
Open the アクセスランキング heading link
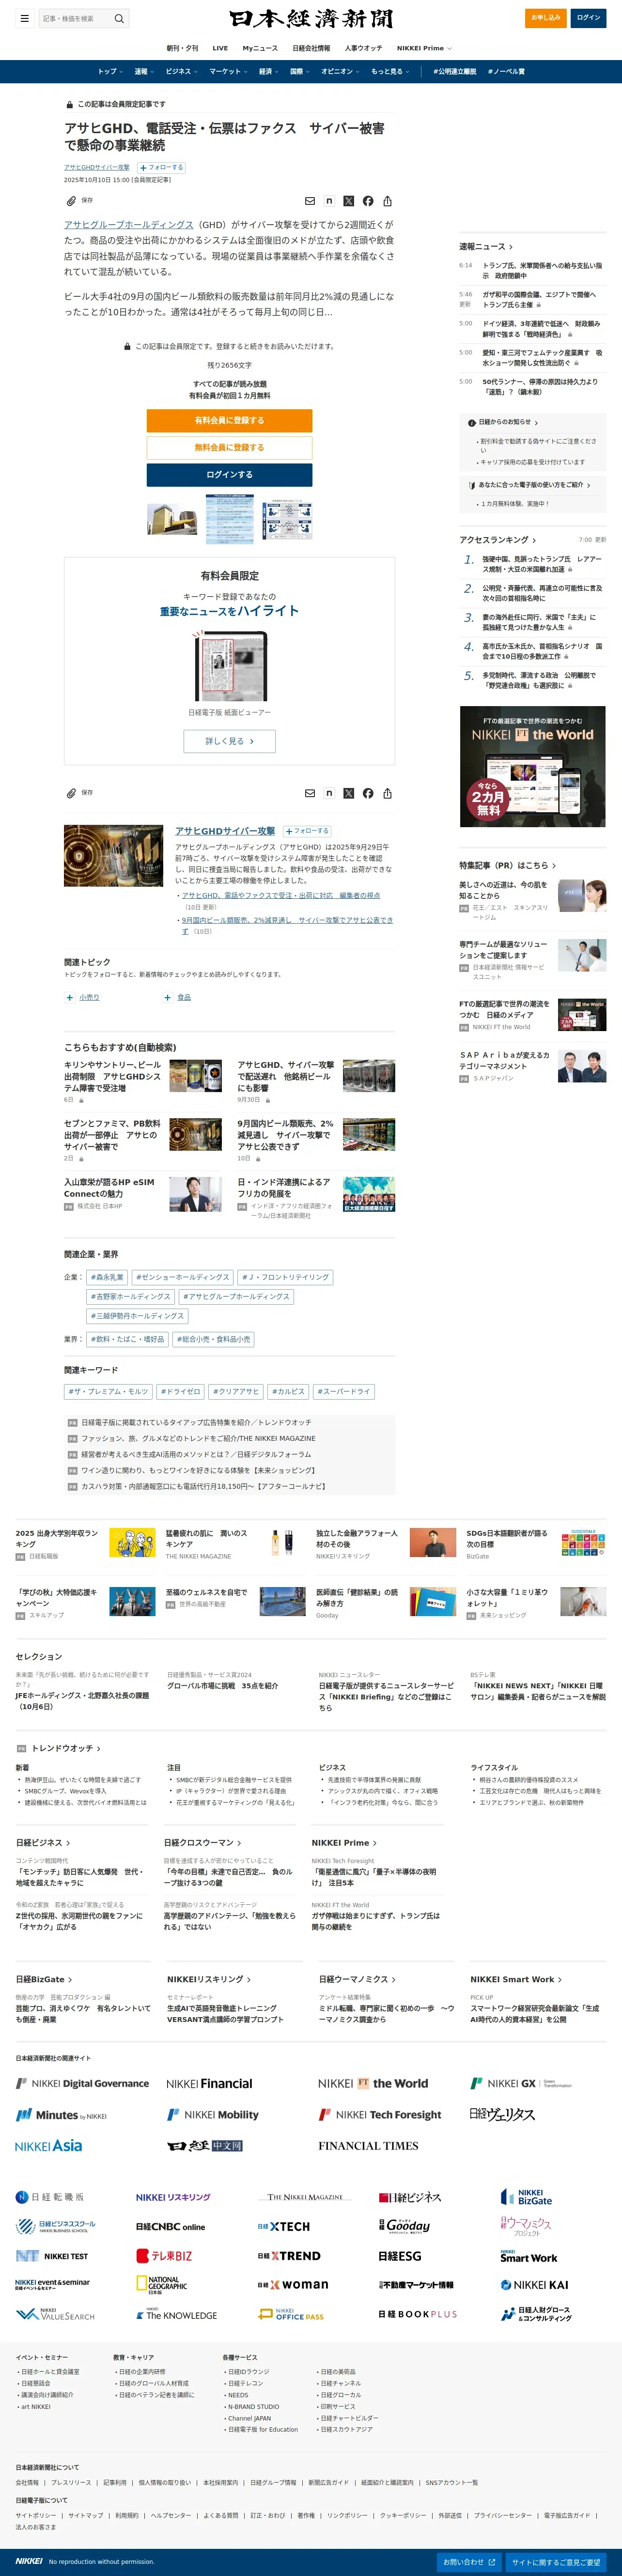tap(498, 540)
